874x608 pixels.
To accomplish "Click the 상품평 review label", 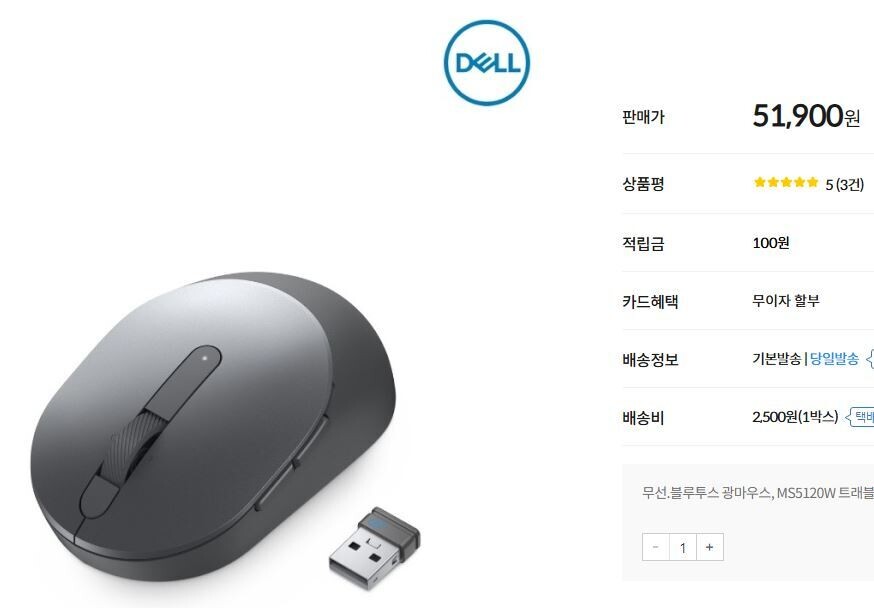I will coord(643,184).
